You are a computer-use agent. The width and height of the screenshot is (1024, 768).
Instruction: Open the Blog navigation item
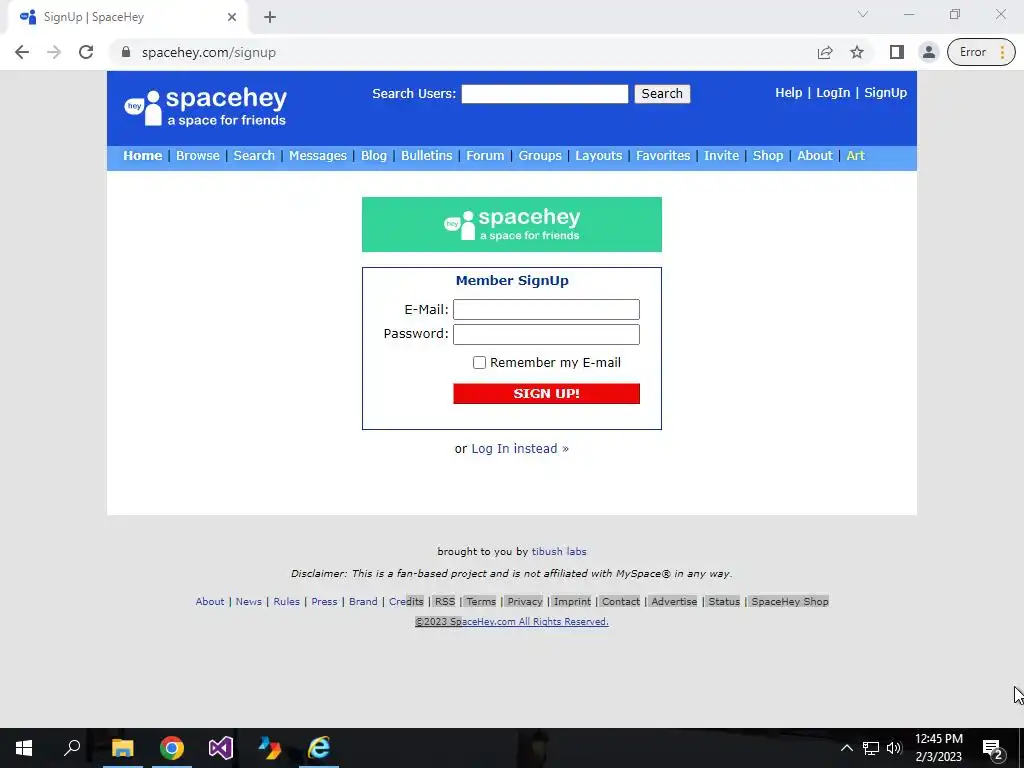pyautogui.click(x=374, y=155)
